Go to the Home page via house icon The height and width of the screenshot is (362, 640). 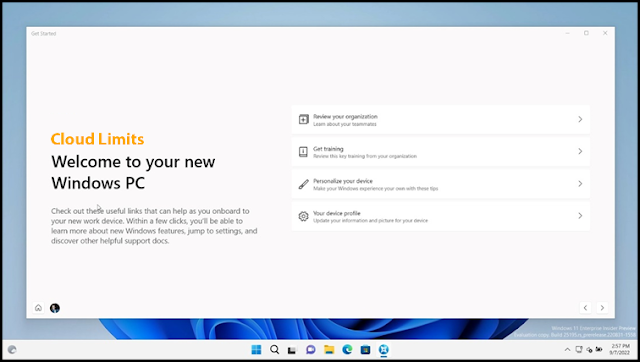click(38, 308)
